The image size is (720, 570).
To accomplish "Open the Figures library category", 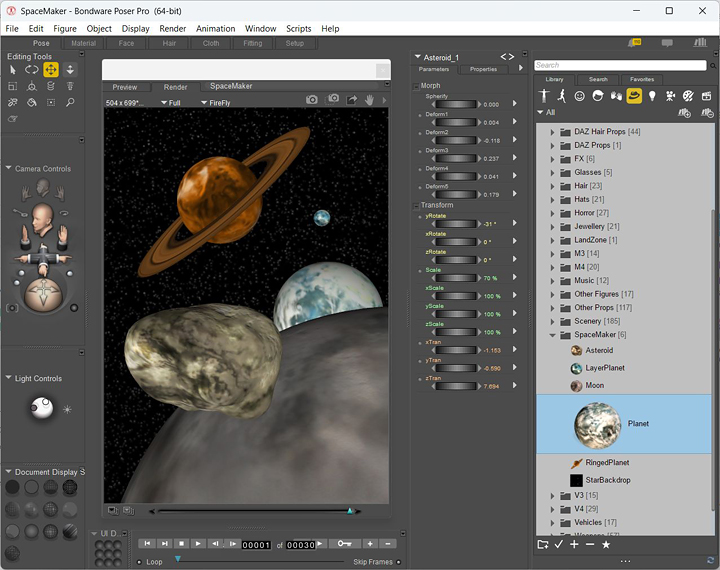I will point(545,96).
